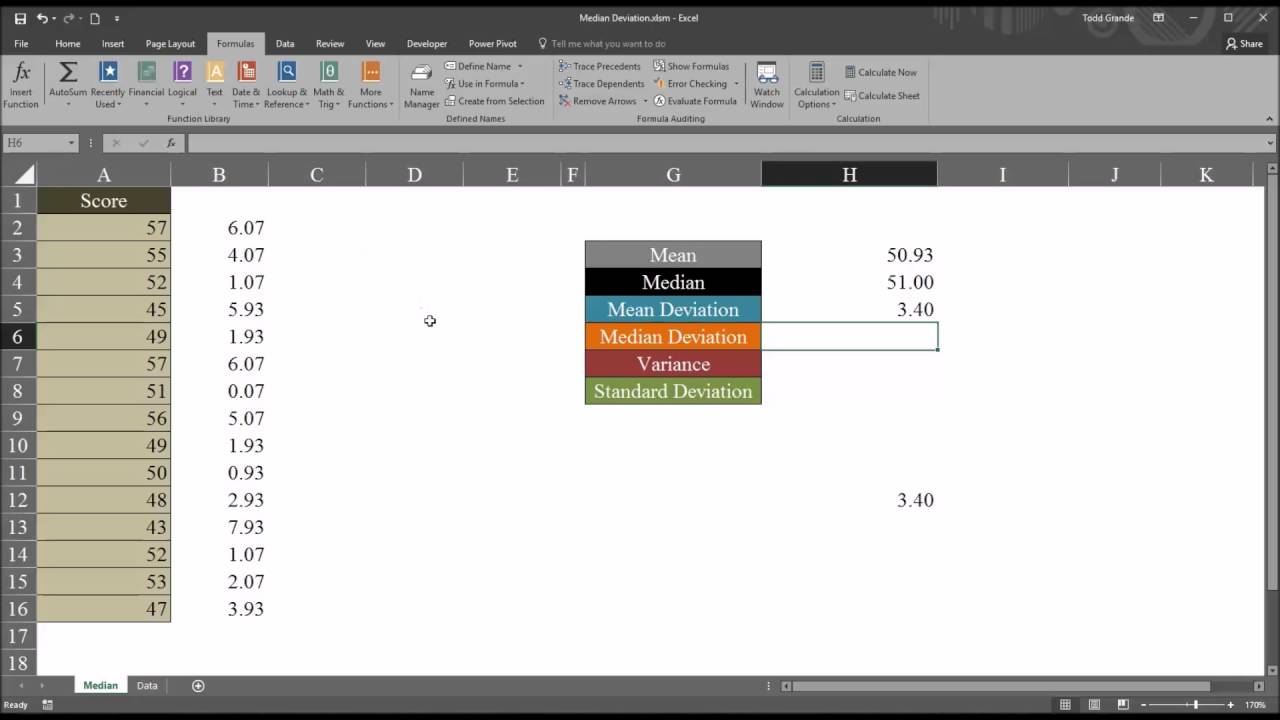Select the Select All corner triangle
Image resolution: width=1280 pixels, height=720 pixels.
tap(23, 175)
